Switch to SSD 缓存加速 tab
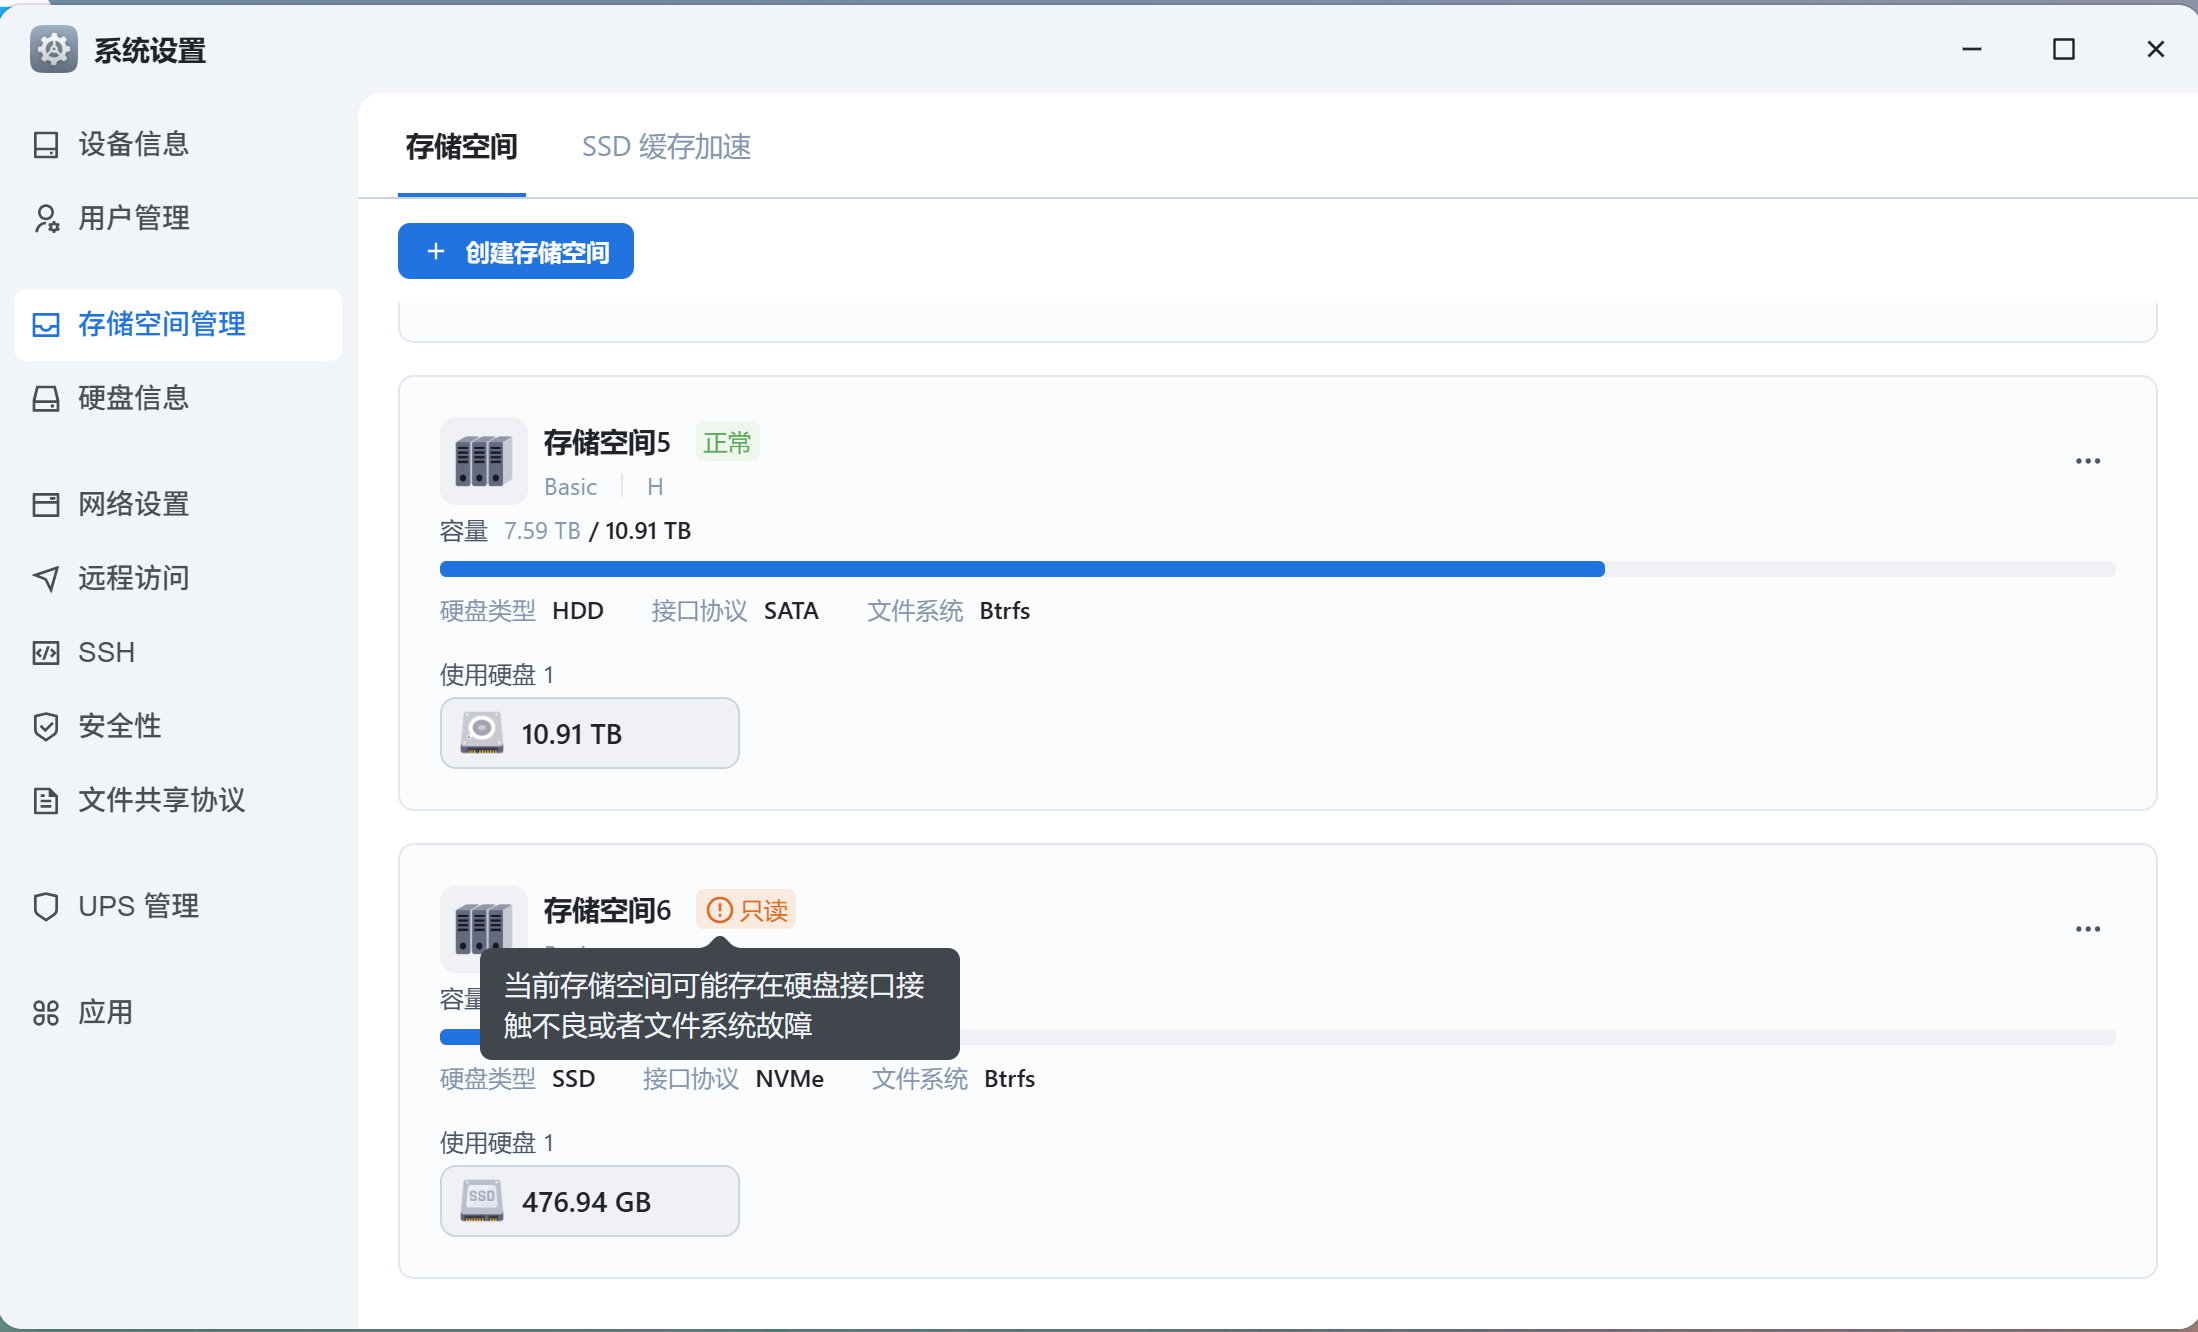The height and width of the screenshot is (1332, 2198). [x=666, y=147]
